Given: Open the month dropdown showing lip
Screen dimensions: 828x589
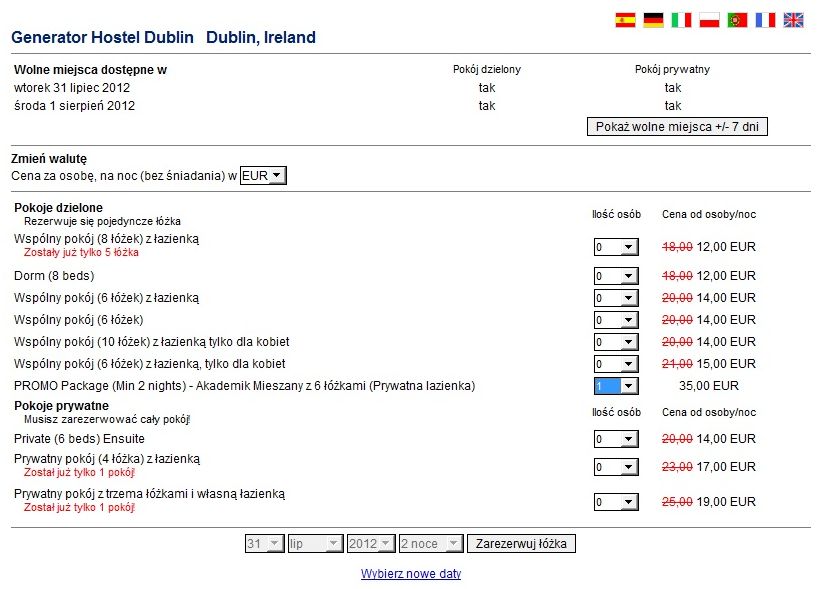Looking at the screenshot, I should point(315,544).
